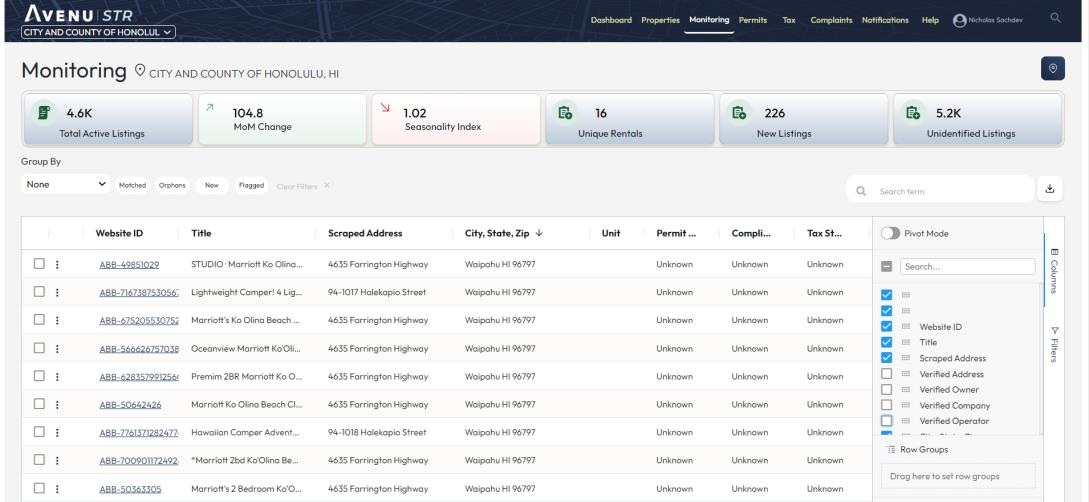Enable the Verified Company column checkbox
The image size is (1089, 502).
[x=886, y=405]
